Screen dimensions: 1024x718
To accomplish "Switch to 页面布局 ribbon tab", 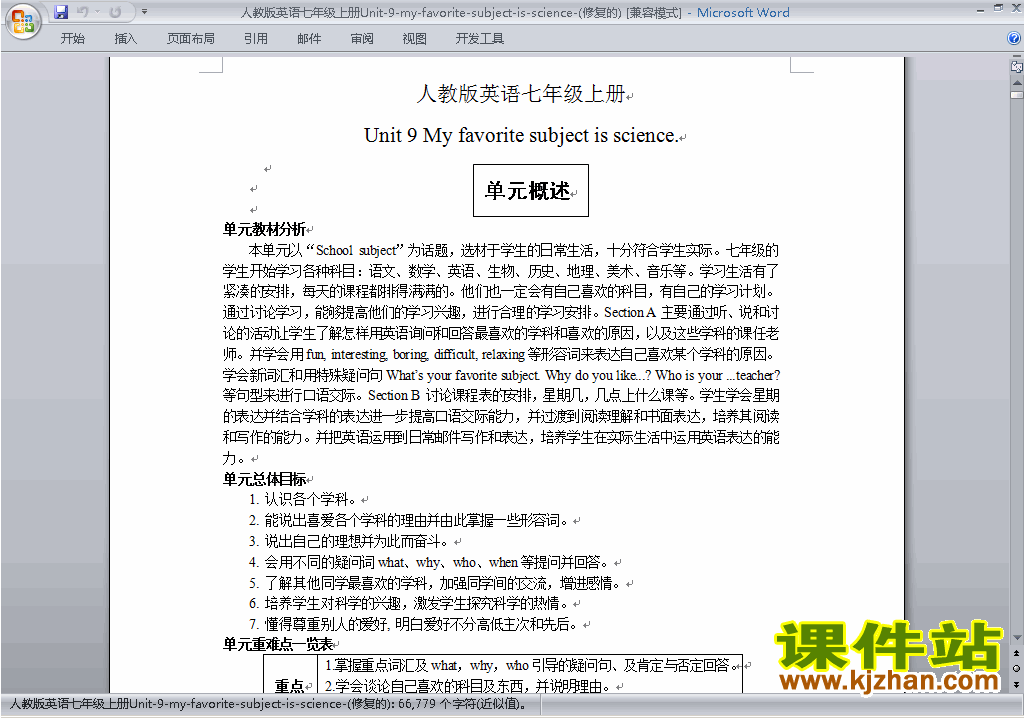I will pos(190,39).
